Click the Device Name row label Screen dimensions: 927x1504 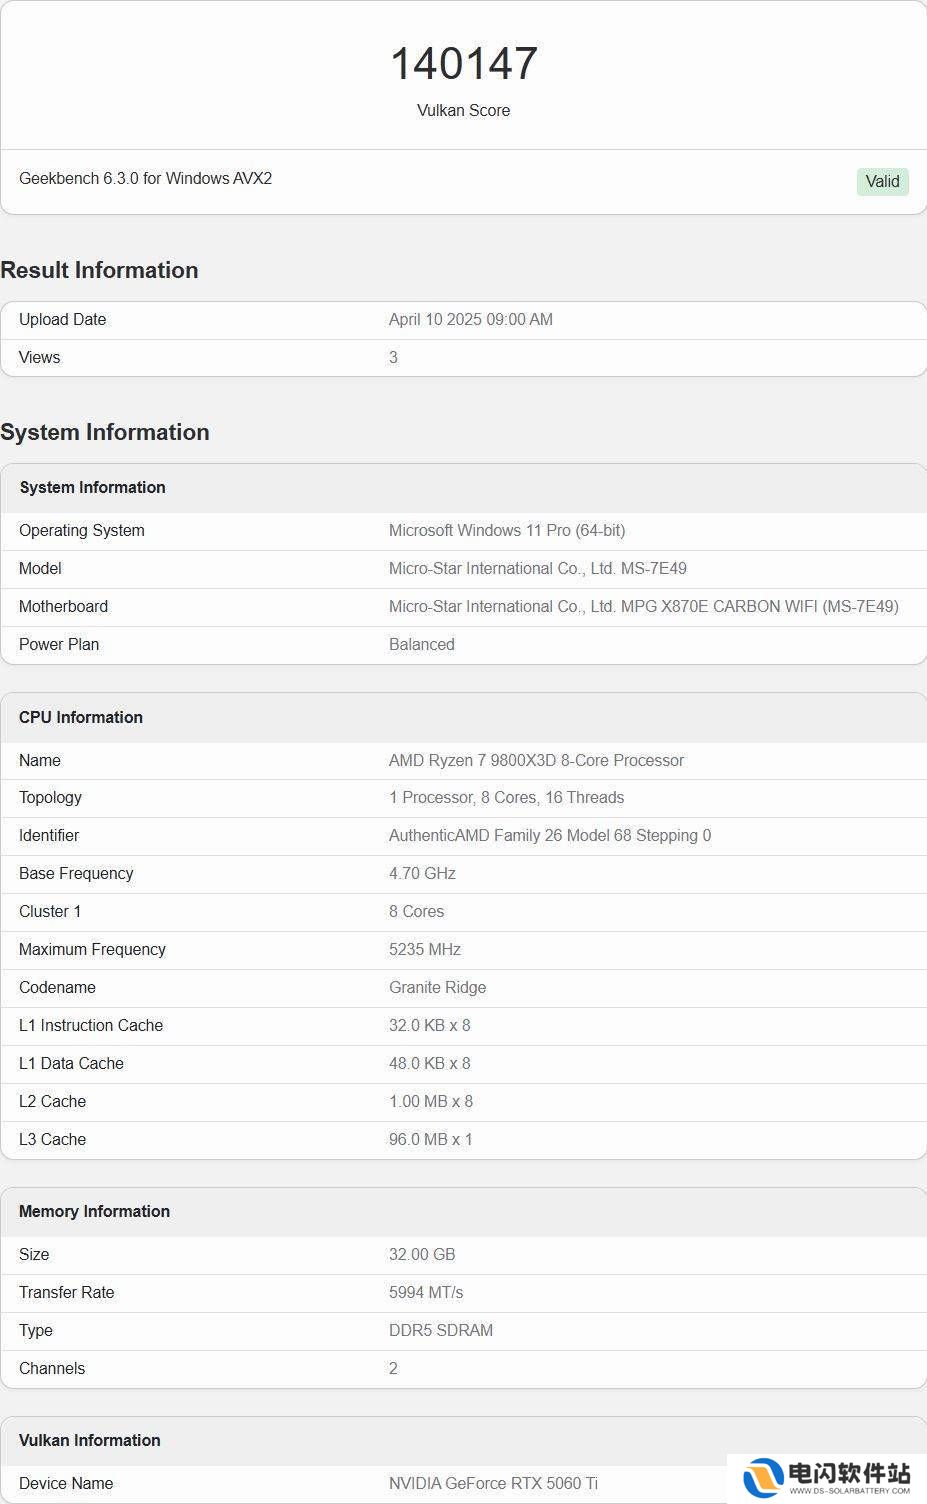[66, 1484]
